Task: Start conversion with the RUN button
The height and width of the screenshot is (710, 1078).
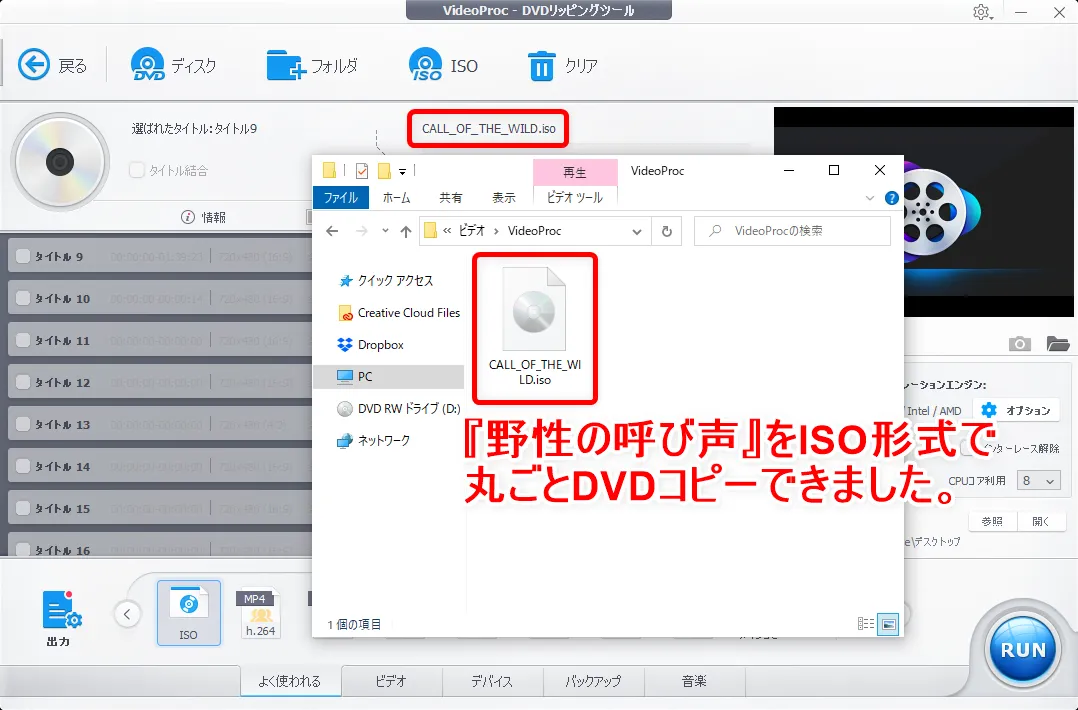Action: tap(1022, 649)
